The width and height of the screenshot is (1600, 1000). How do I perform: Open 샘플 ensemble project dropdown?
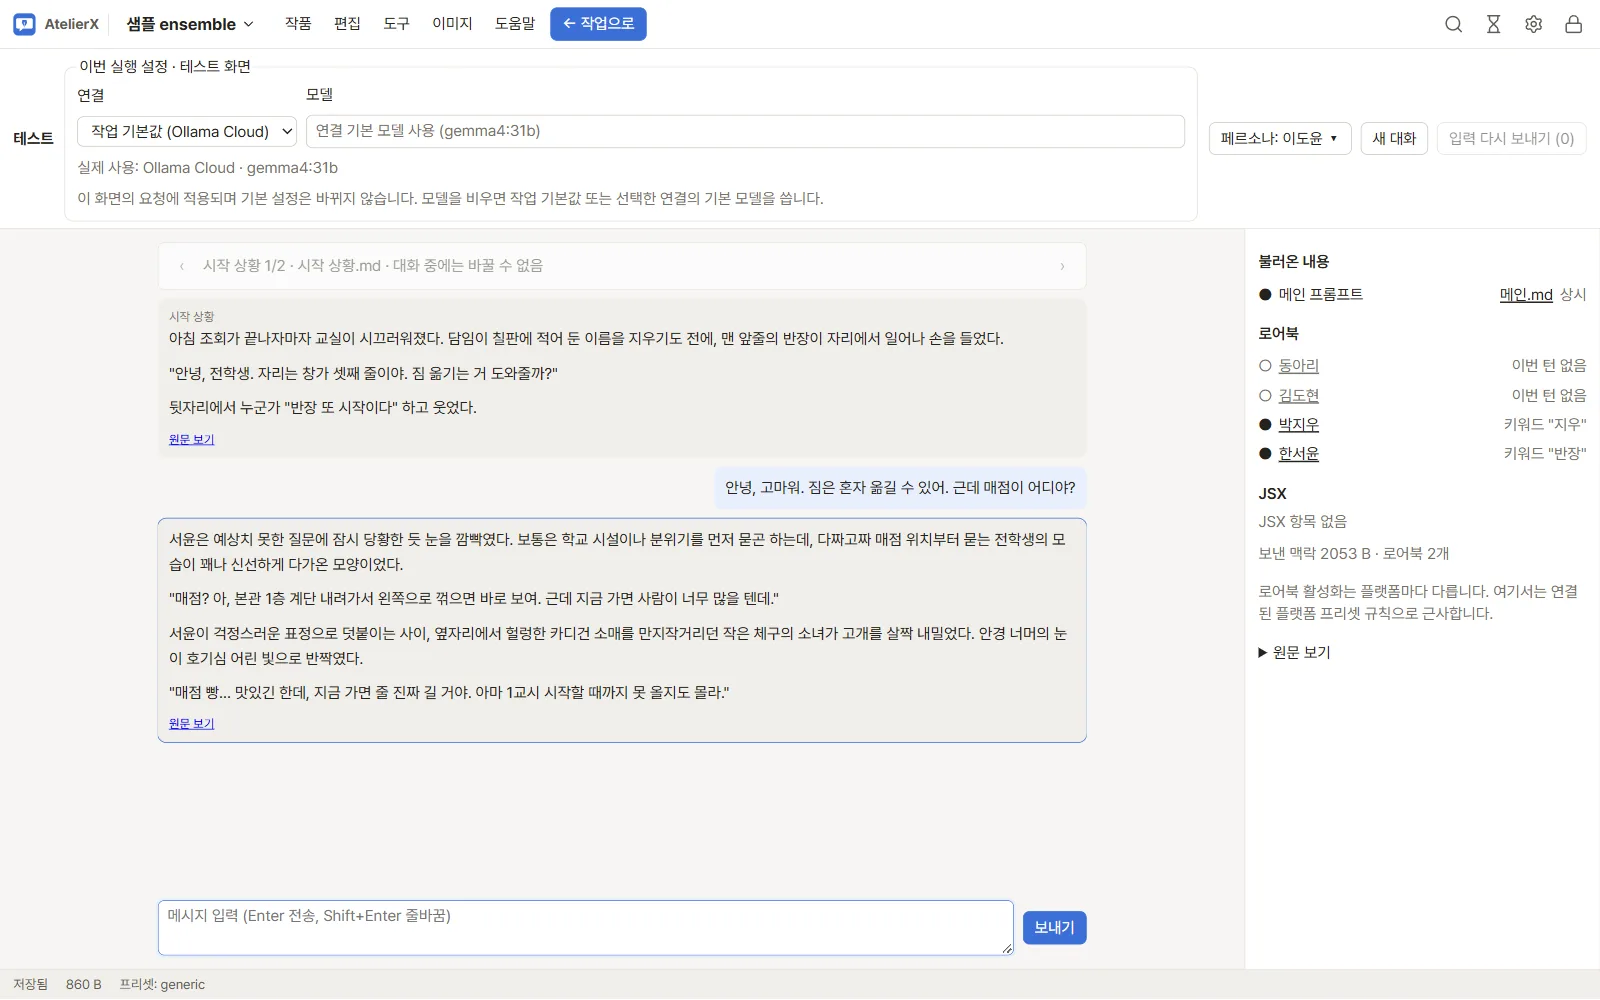click(190, 24)
